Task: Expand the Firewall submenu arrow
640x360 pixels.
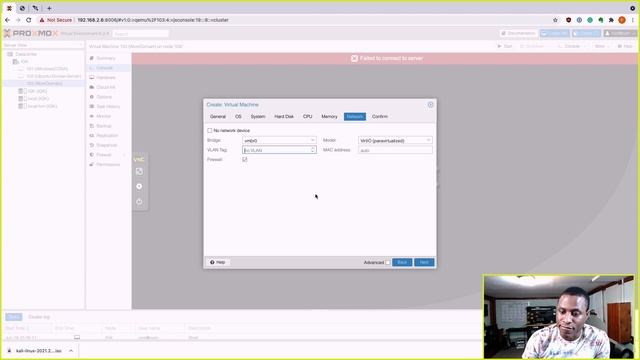Action: [124, 155]
